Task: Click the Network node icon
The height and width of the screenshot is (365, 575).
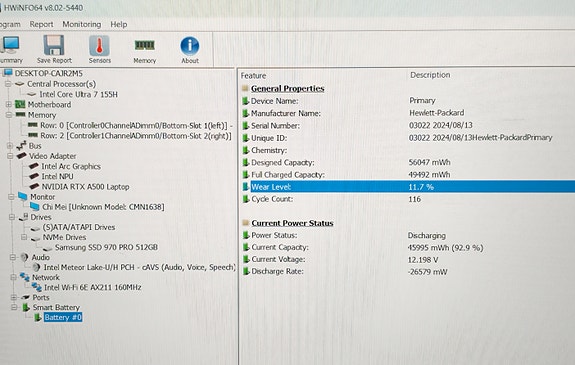Action: point(25,277)
